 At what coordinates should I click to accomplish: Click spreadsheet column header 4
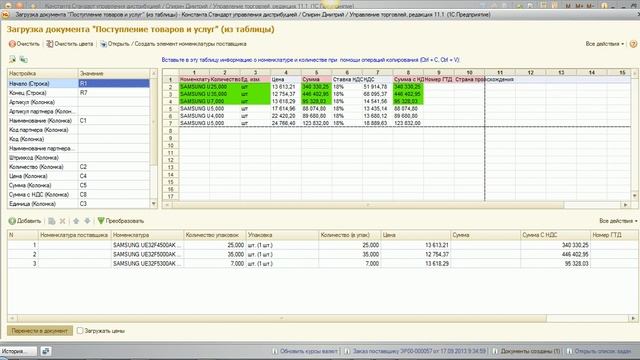coord(286,72)
